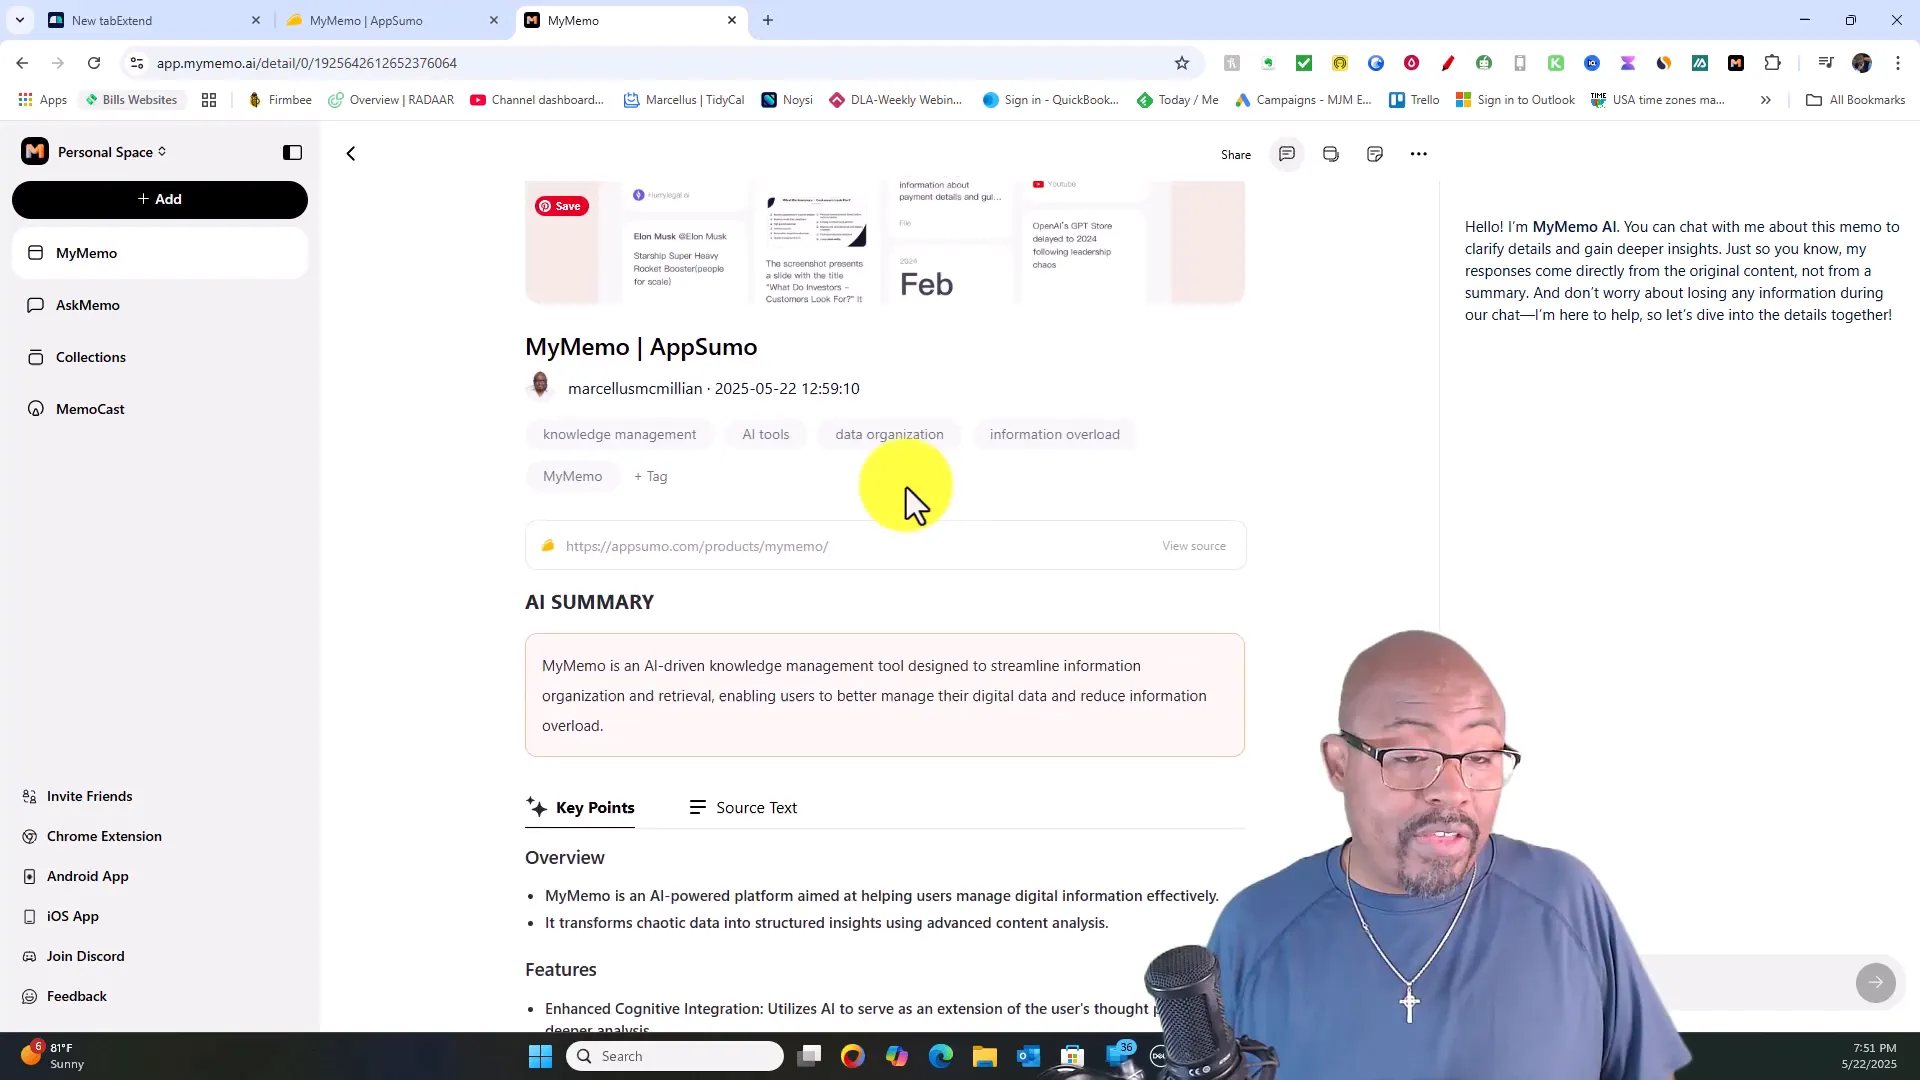Click the AI tools tag

(x=766, y=434)
